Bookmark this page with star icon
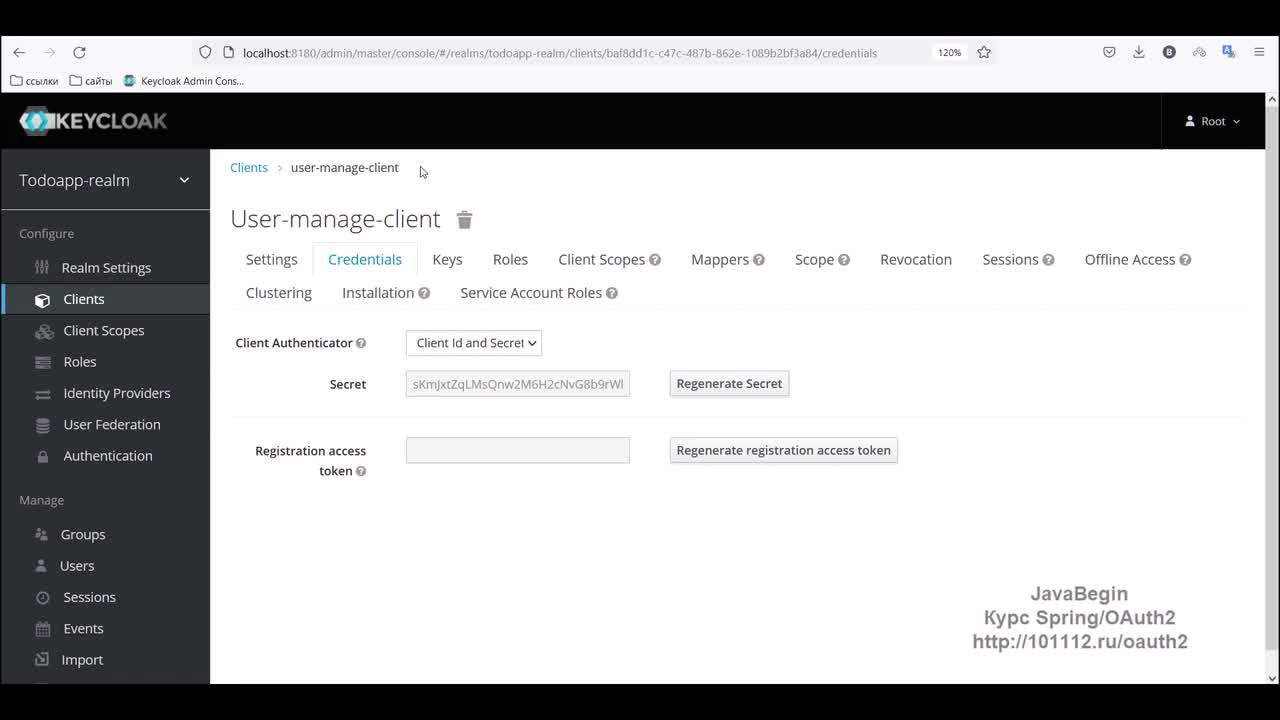The image size is (1280, 720). [x=984, y=52]
